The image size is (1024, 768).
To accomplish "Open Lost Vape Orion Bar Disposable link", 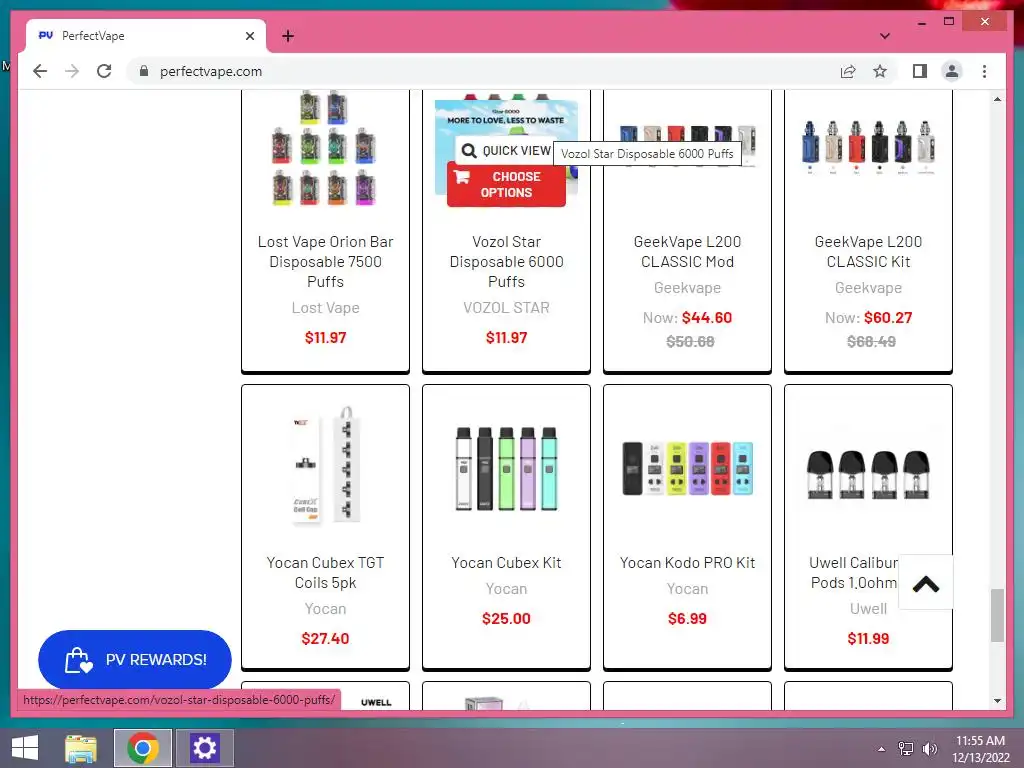I will pos(325,261).
